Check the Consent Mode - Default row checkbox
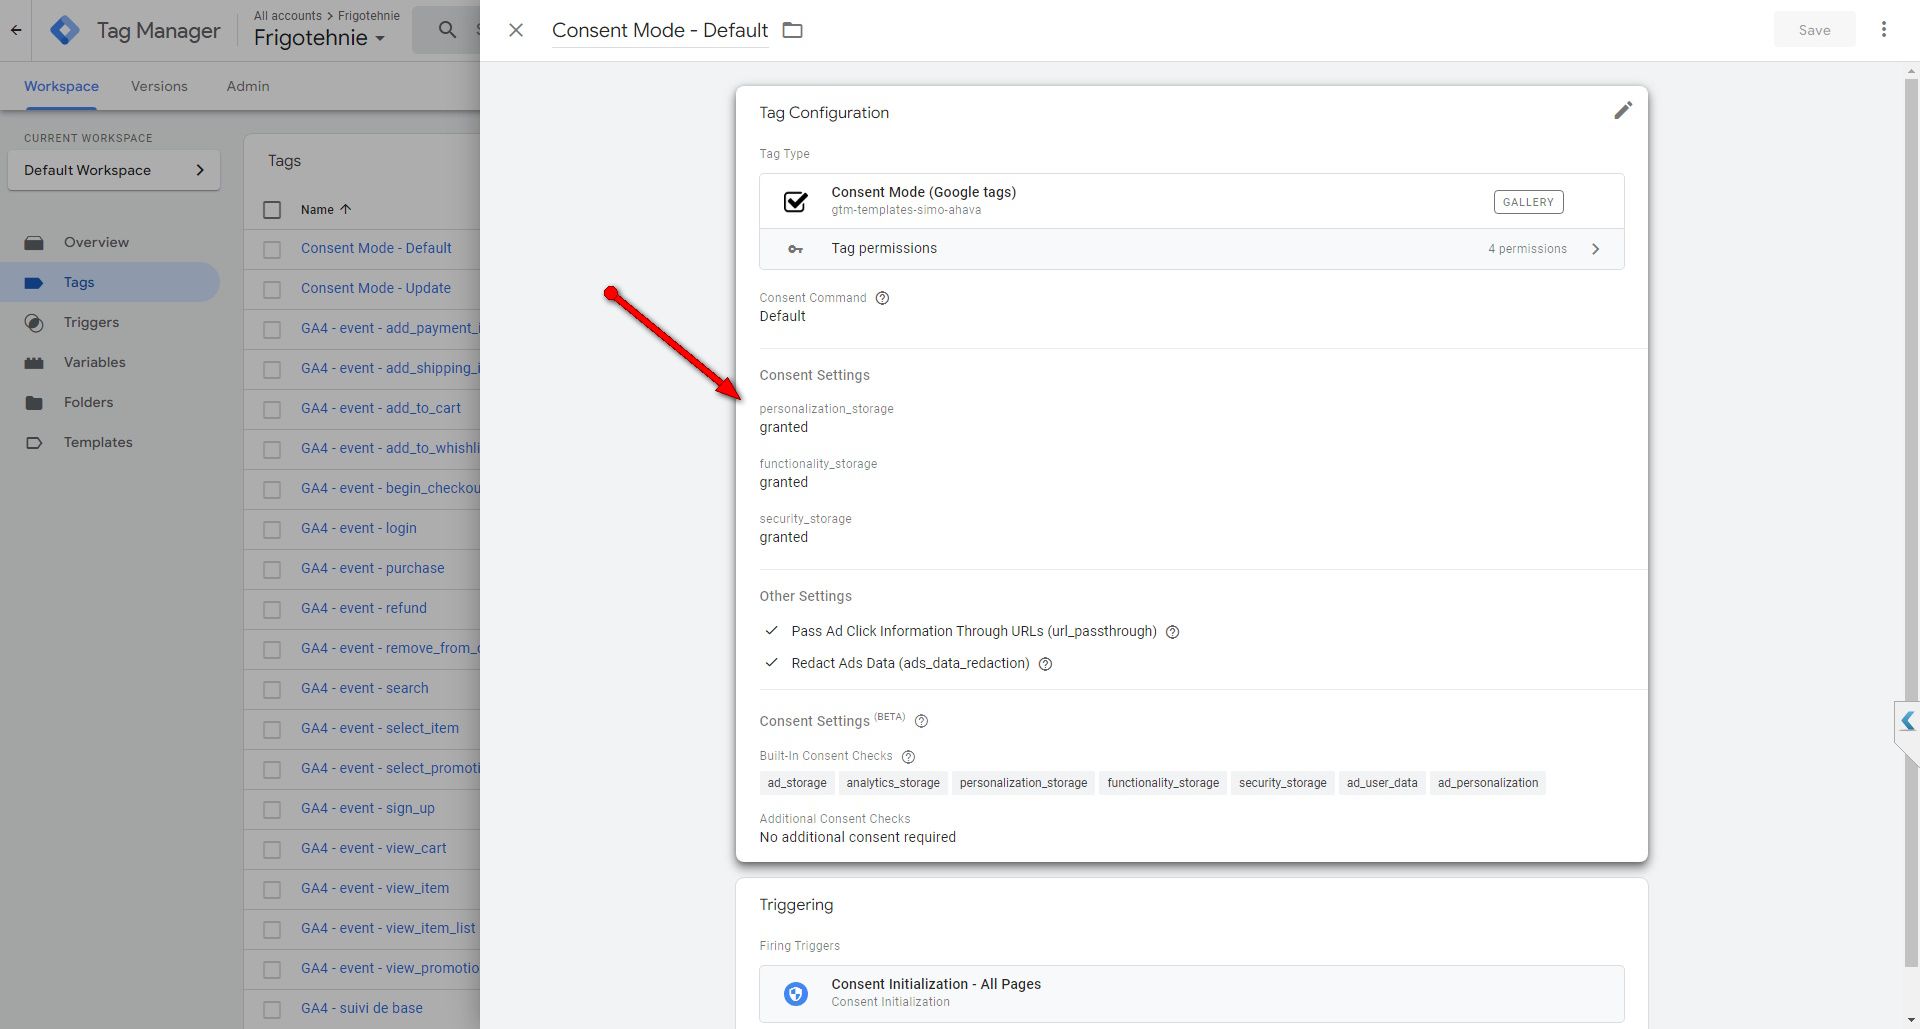The width and height of the screenshot is (1920, 1029). click(272, 249)
